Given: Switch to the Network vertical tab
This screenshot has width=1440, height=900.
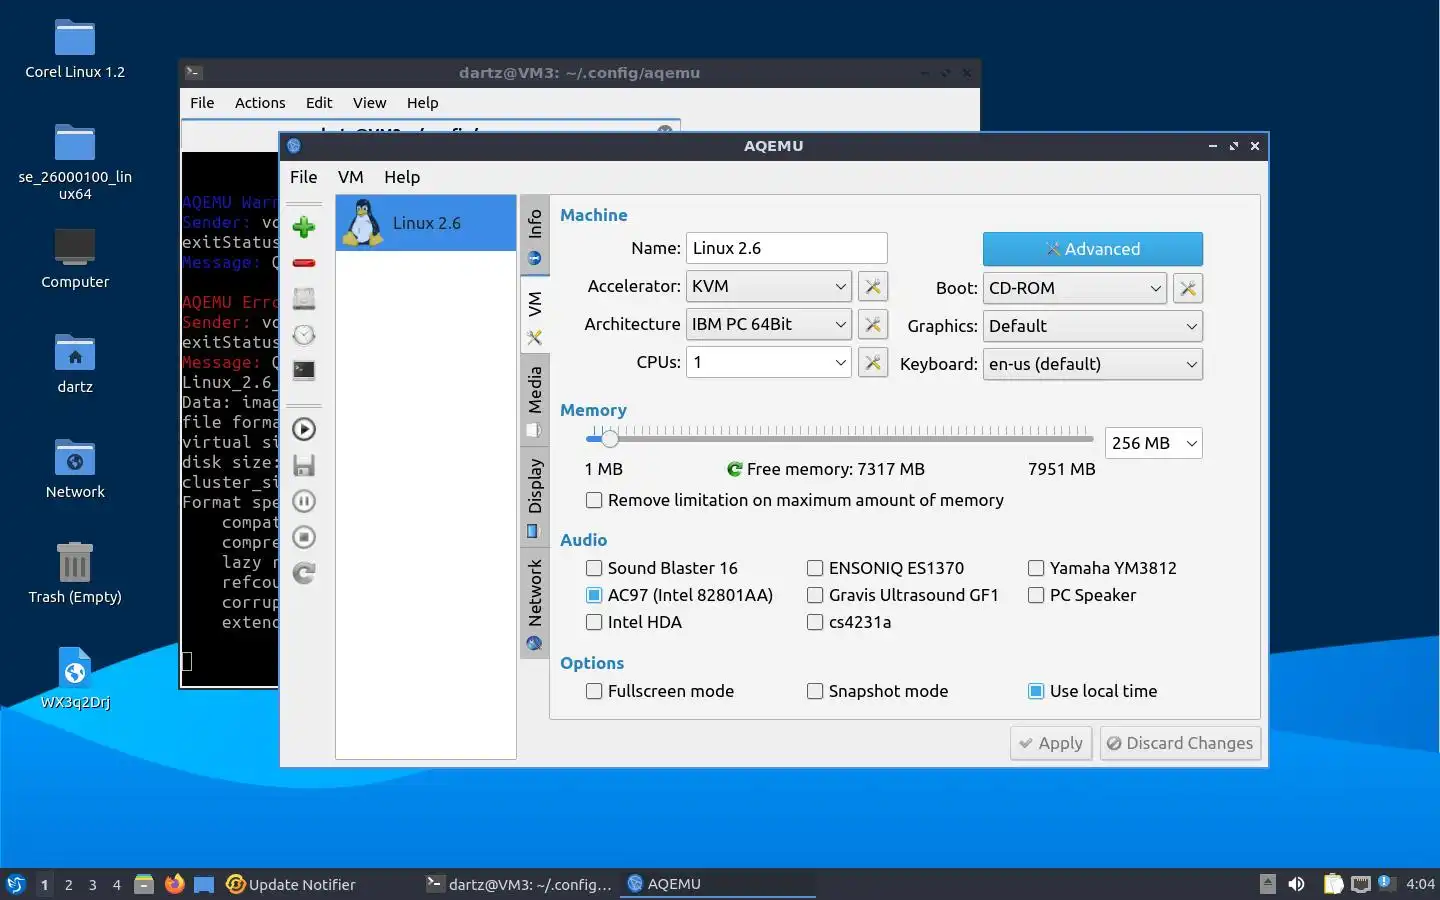Looking at the screenshot, I should [535, 603].
